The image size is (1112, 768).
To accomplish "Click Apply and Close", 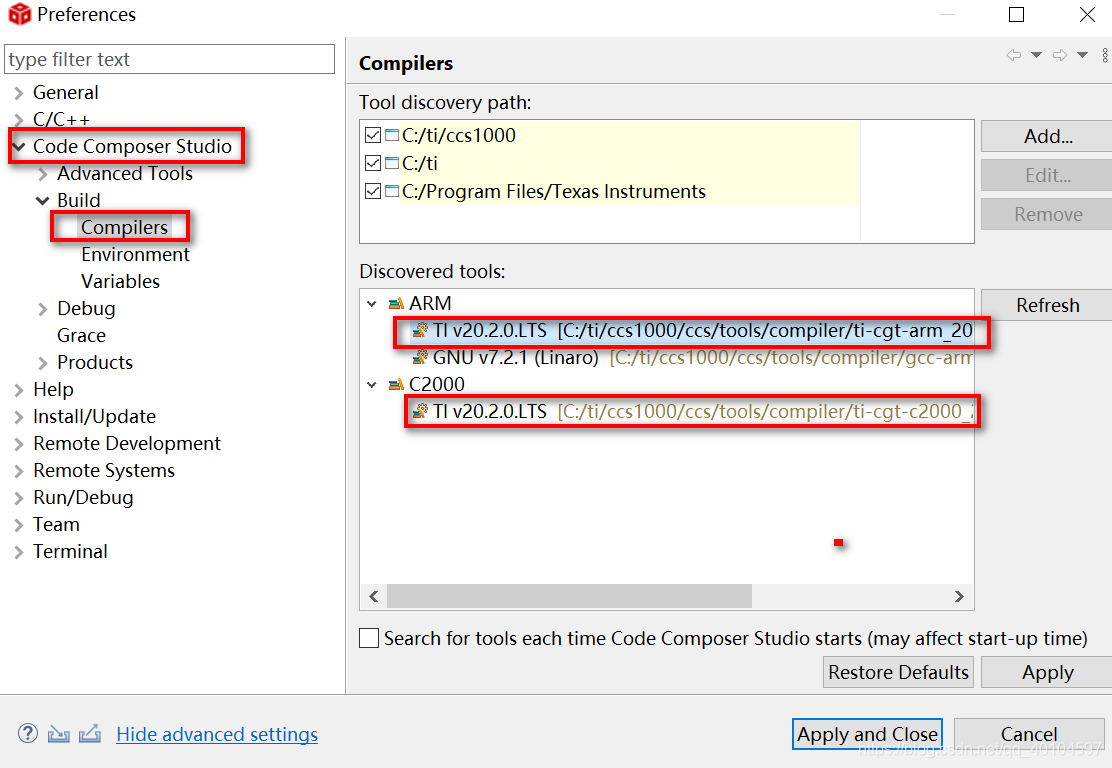I will [867, 734].
